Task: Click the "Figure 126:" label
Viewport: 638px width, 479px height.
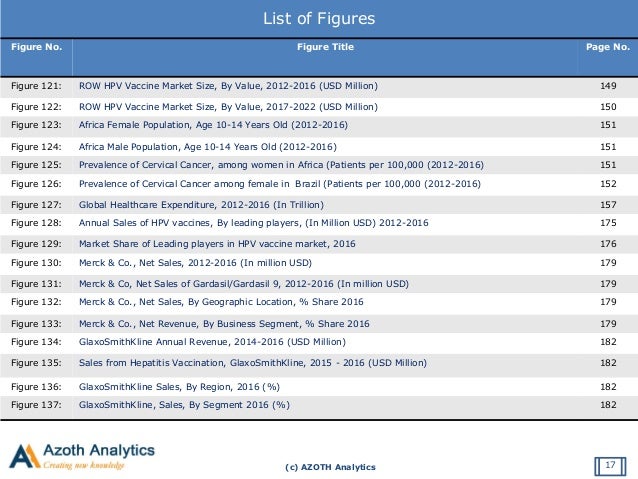Action: click(x=36, y=184)
